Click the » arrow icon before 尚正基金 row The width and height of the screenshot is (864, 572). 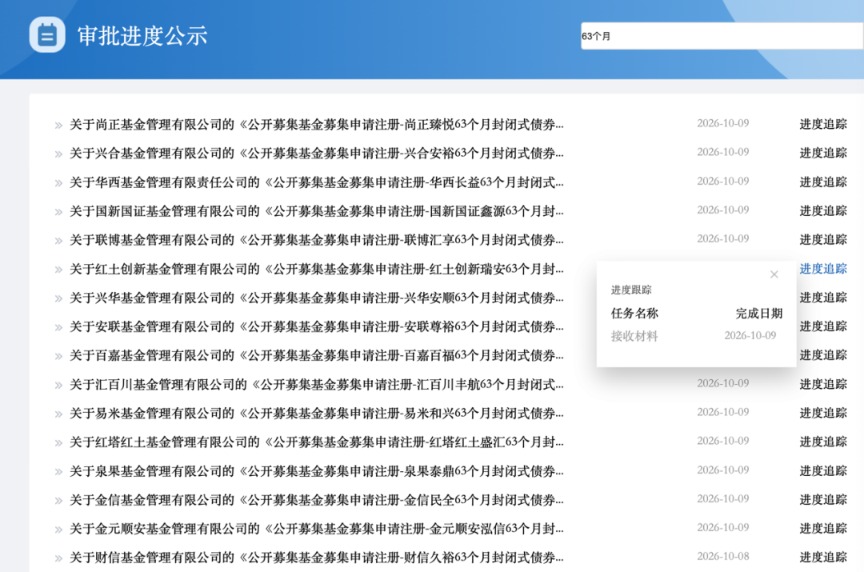58,126
